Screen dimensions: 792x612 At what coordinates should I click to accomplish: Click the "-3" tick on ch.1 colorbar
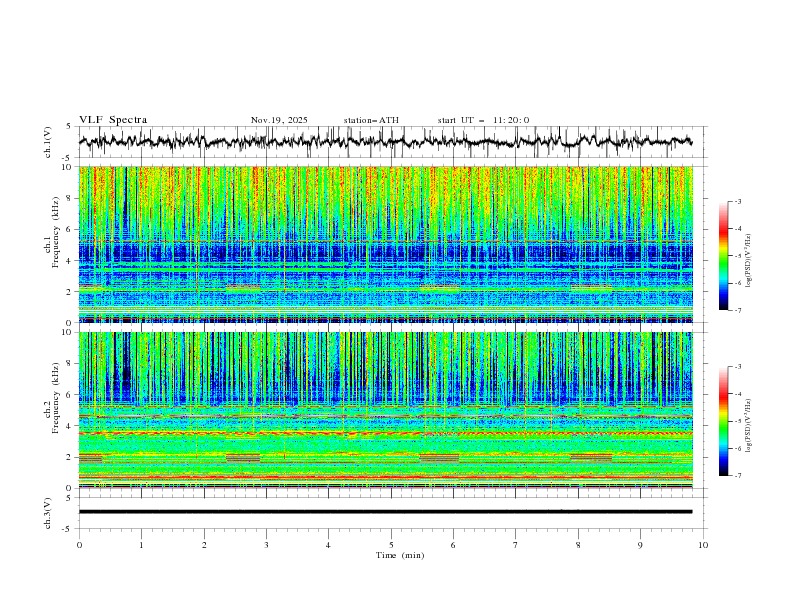[738, 201]
